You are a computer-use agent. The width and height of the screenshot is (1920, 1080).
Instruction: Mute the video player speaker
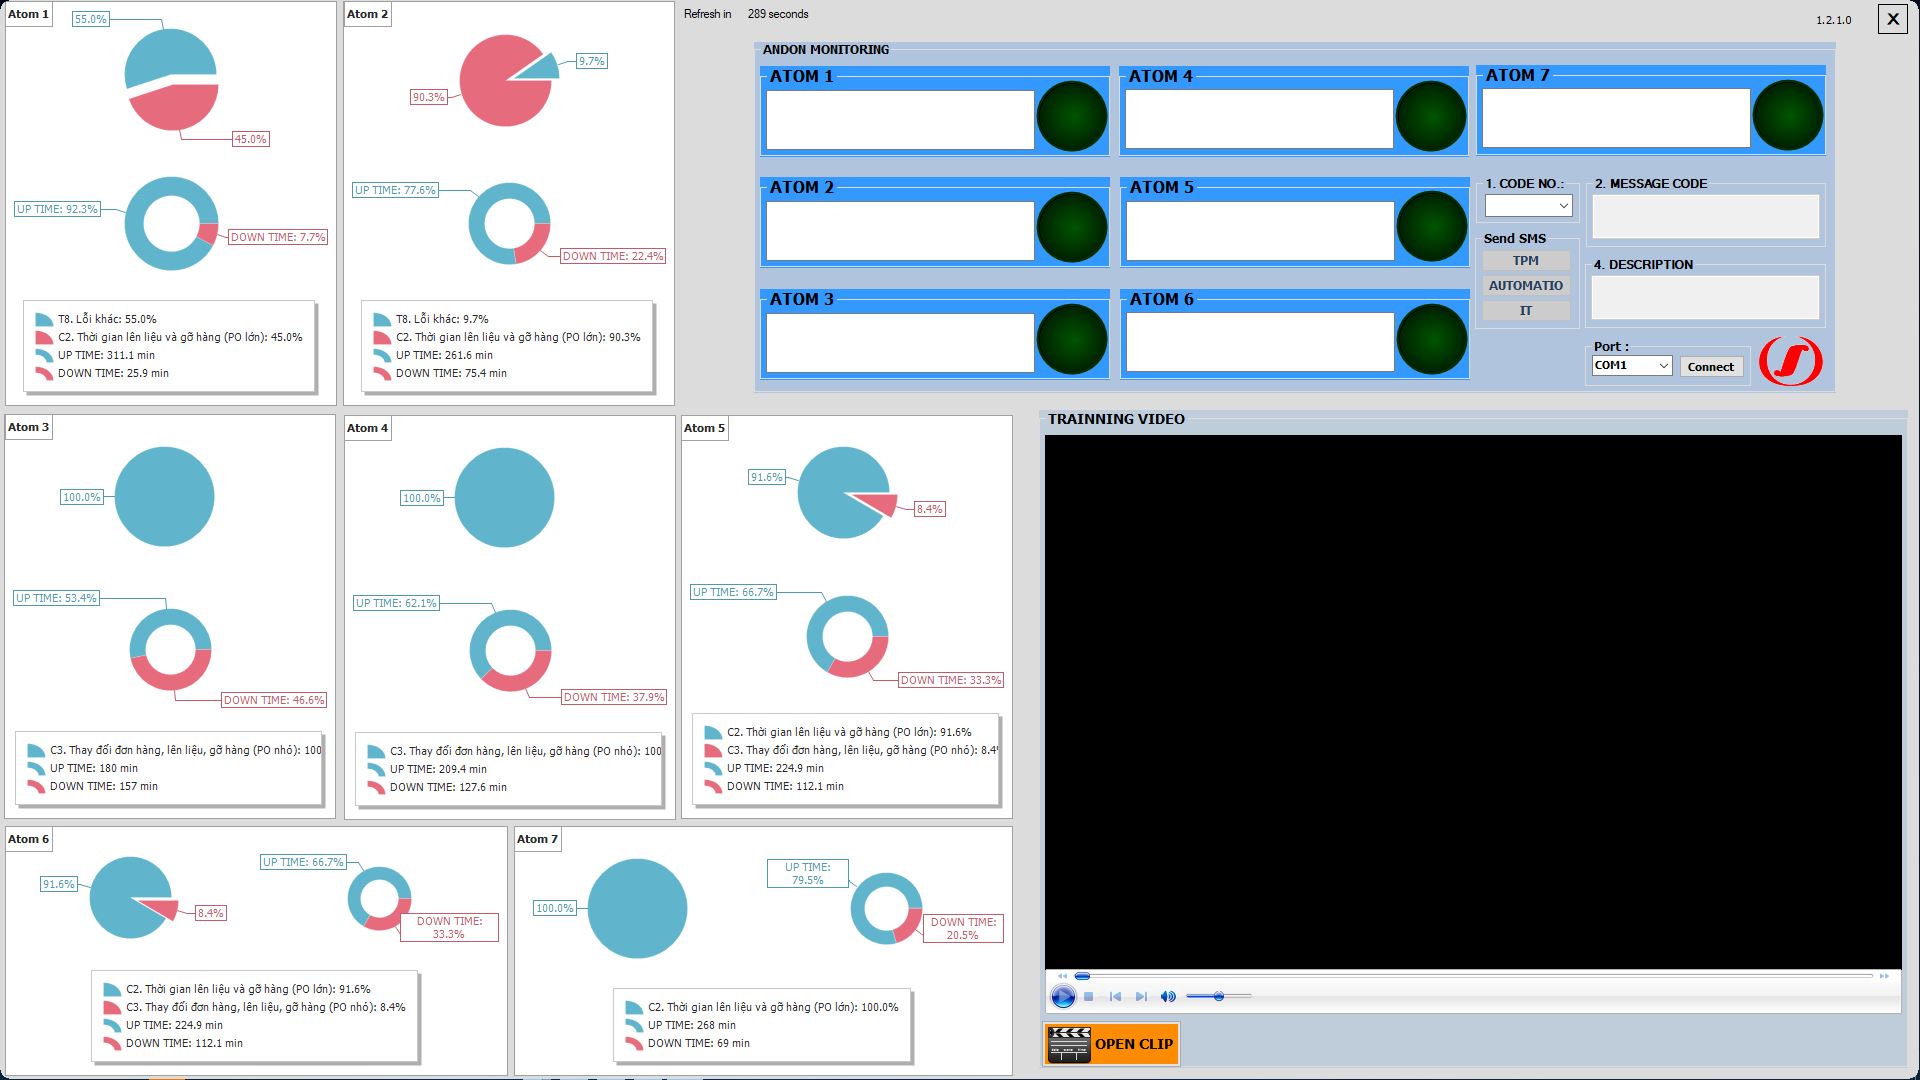tap(1167, 996)
